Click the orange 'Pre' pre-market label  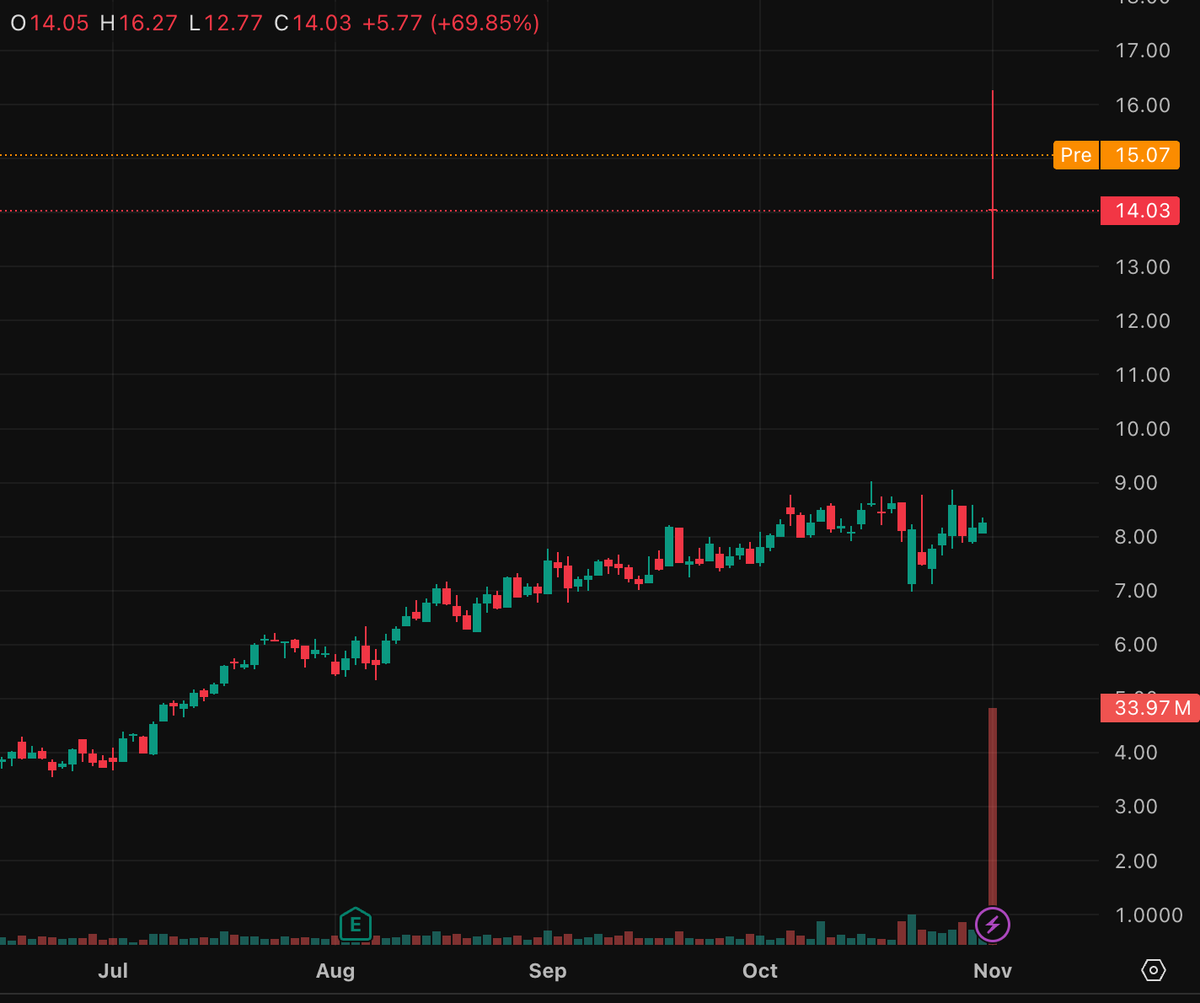1075,155
